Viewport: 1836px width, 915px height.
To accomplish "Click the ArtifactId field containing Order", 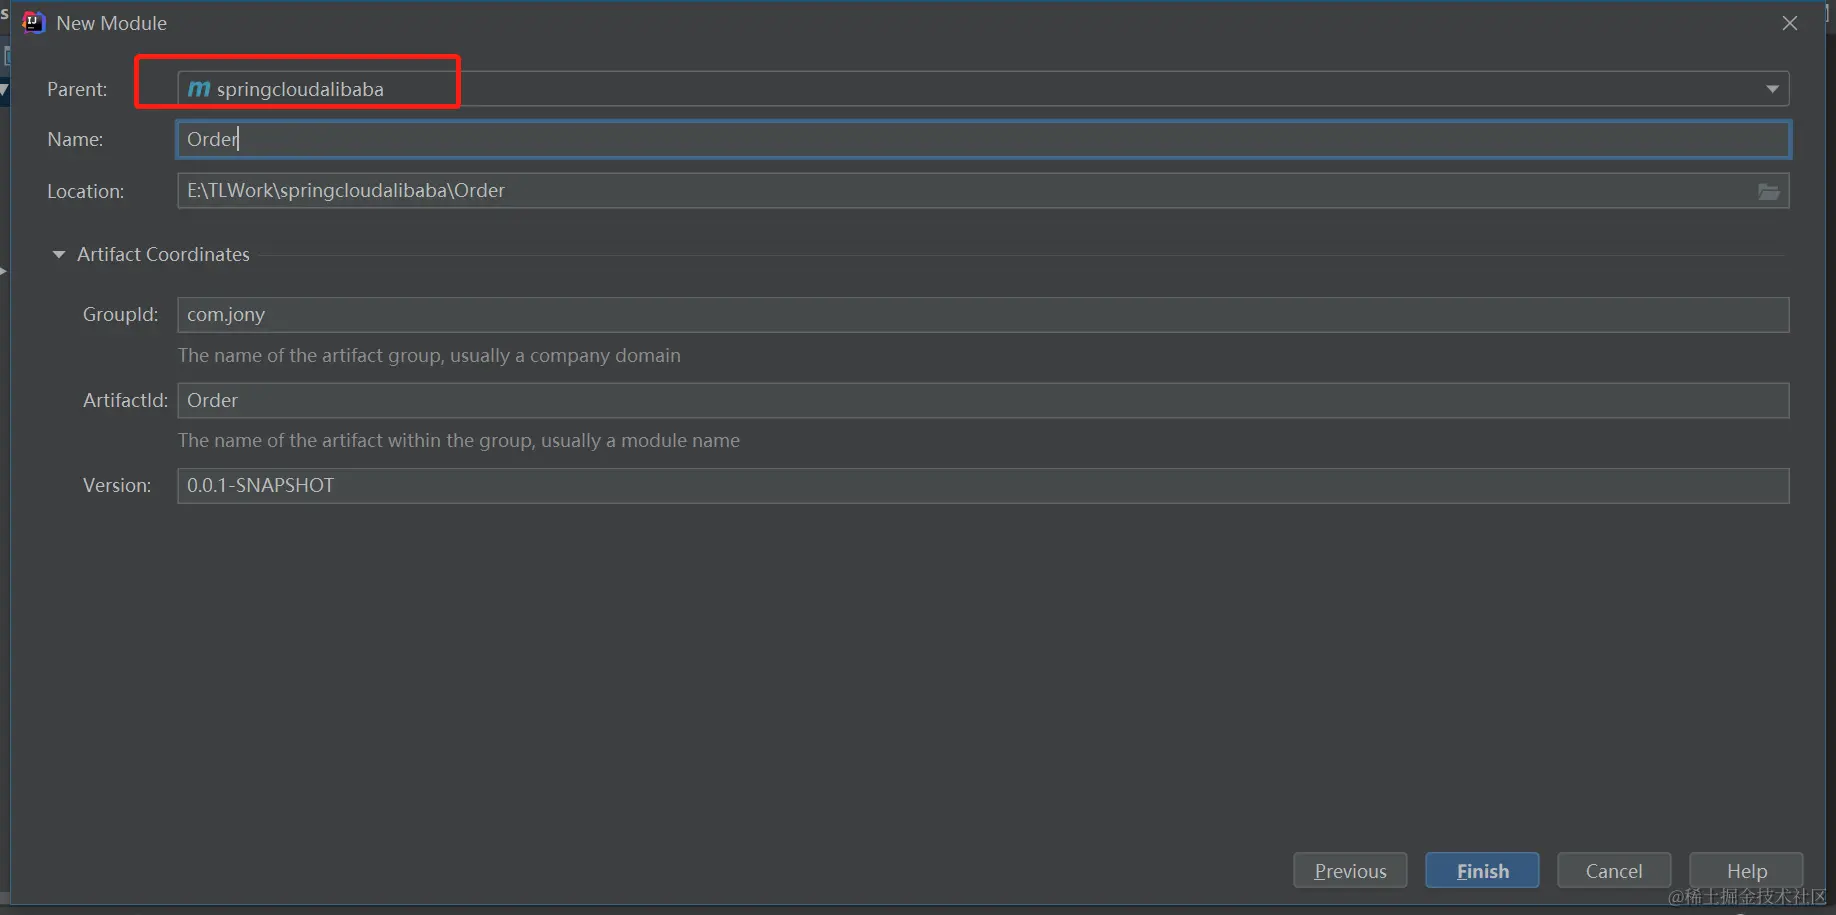I will [983, 400].
